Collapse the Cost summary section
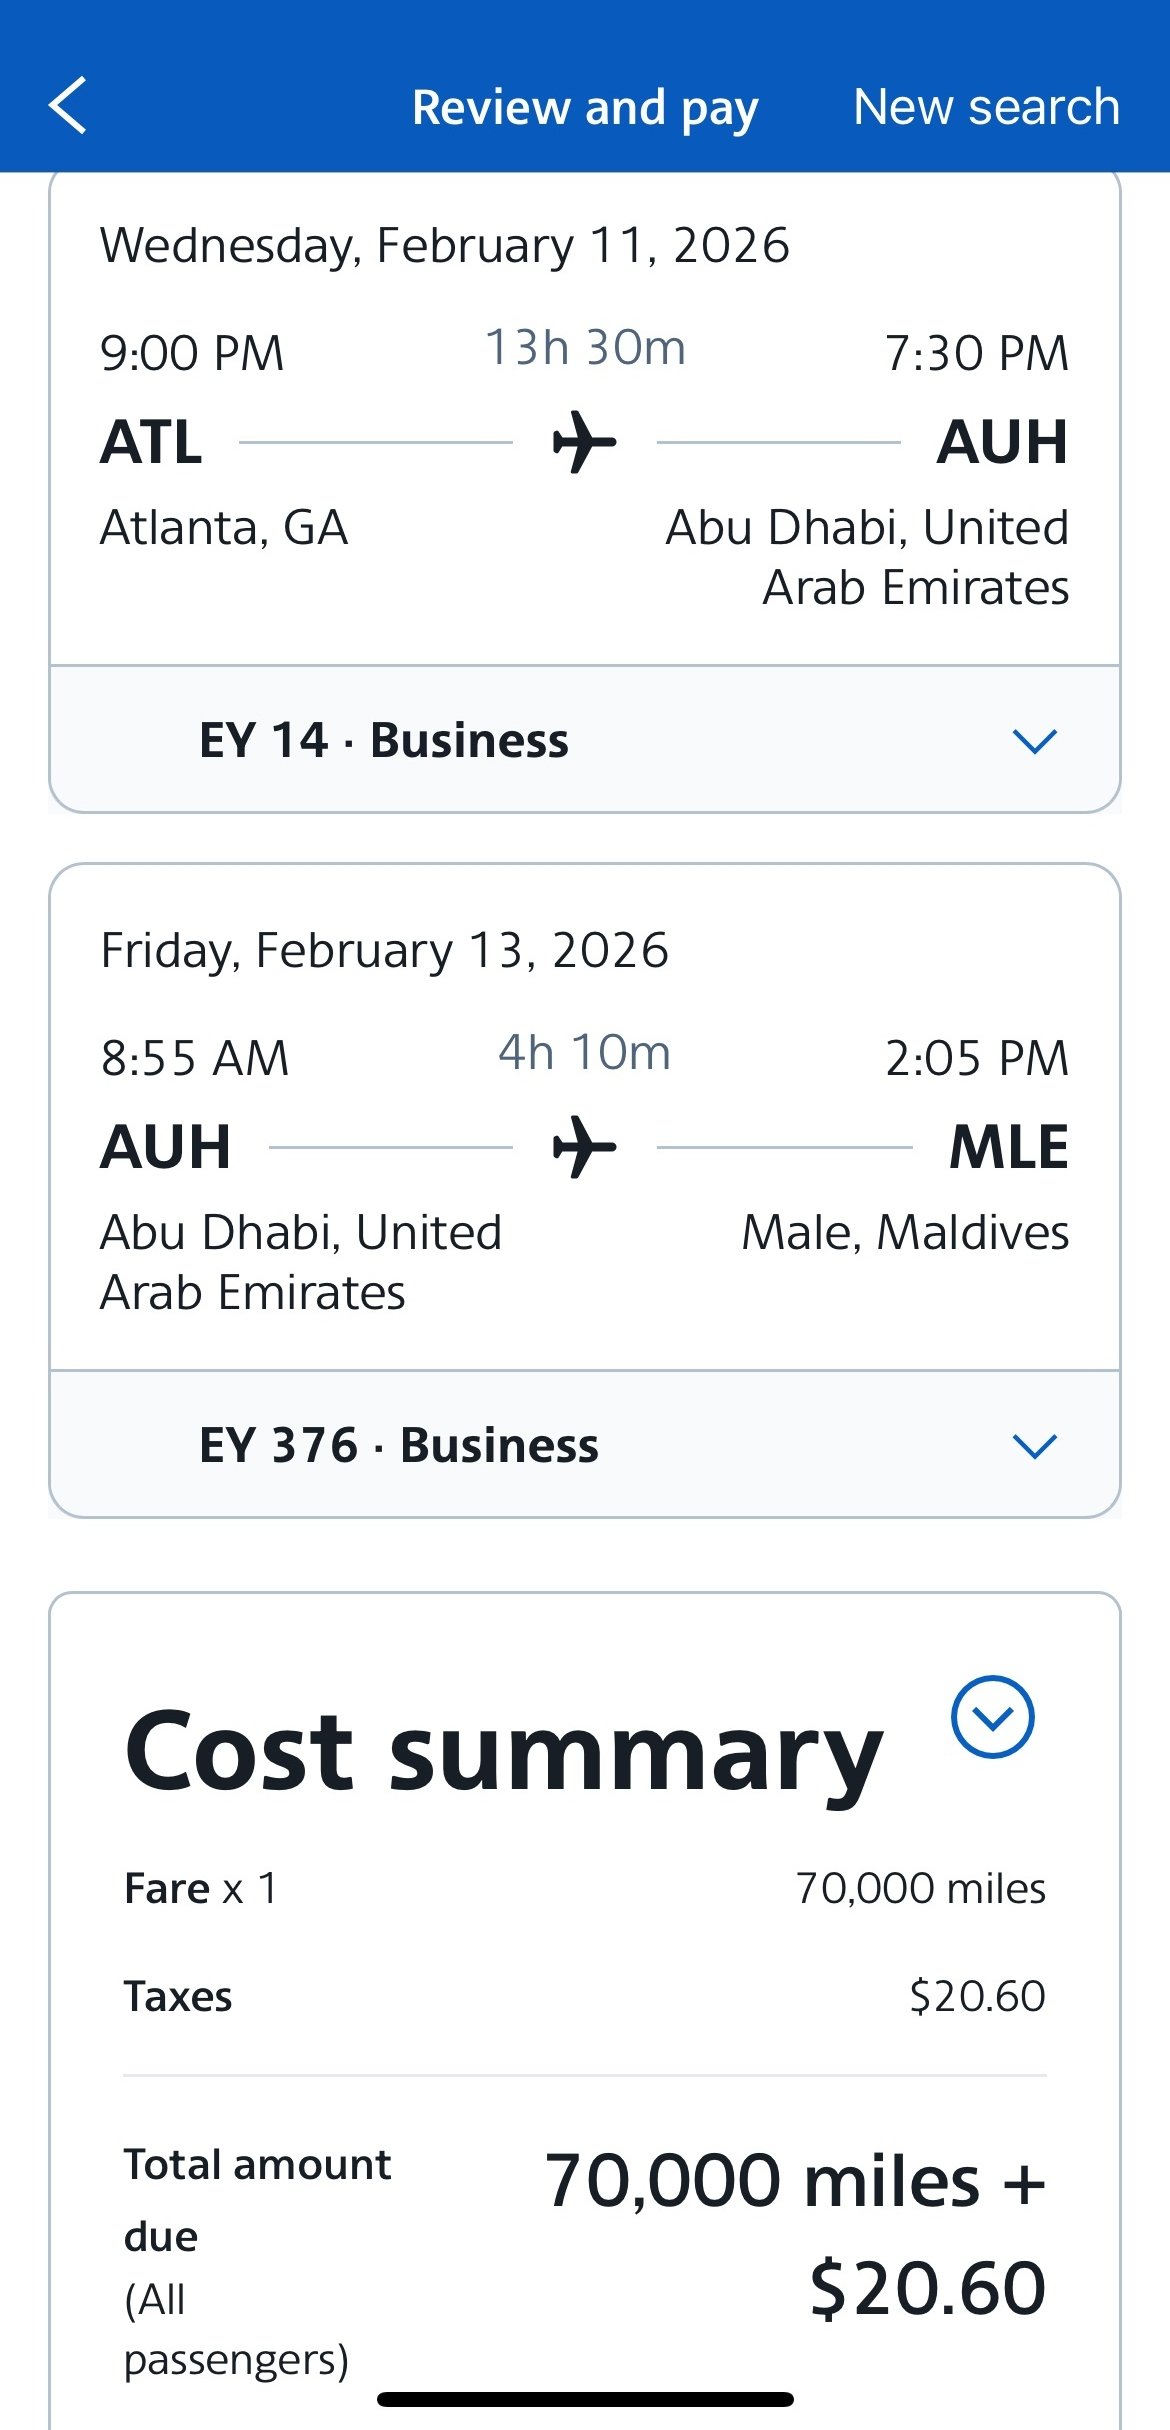 click(x=992, y=1717)
